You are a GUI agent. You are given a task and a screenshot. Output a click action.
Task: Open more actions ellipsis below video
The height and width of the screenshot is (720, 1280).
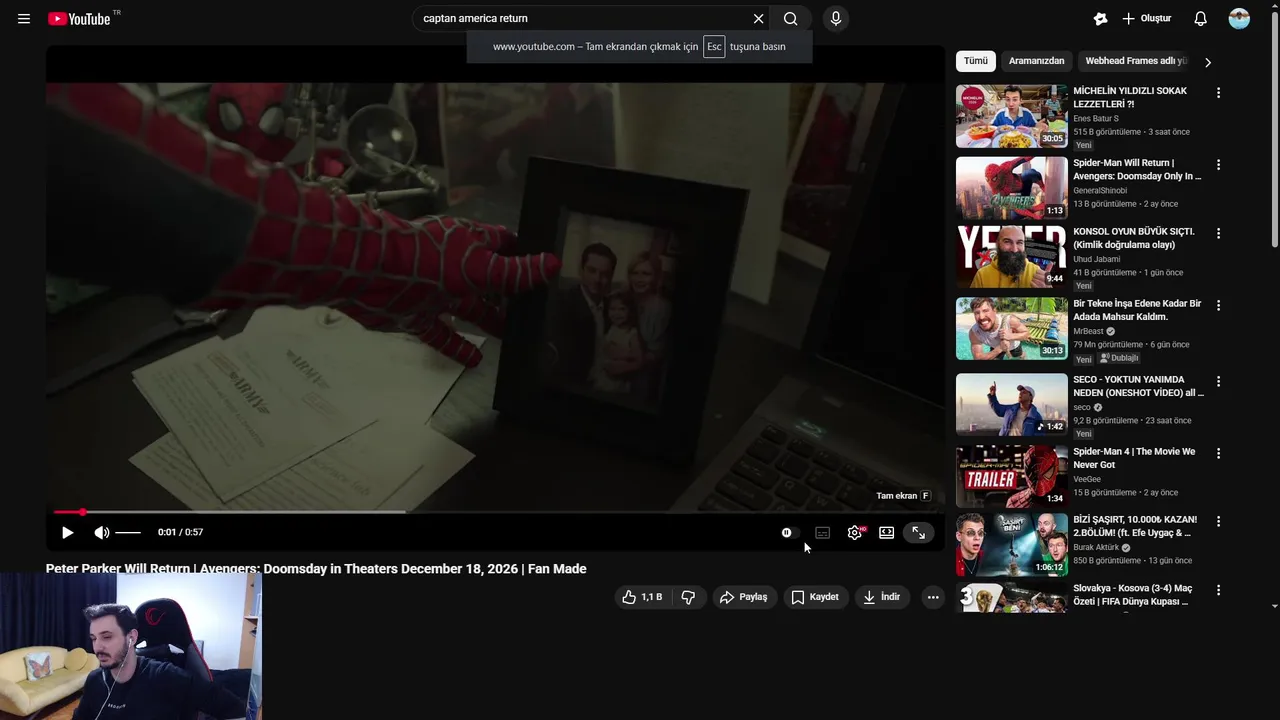[933, 597]
